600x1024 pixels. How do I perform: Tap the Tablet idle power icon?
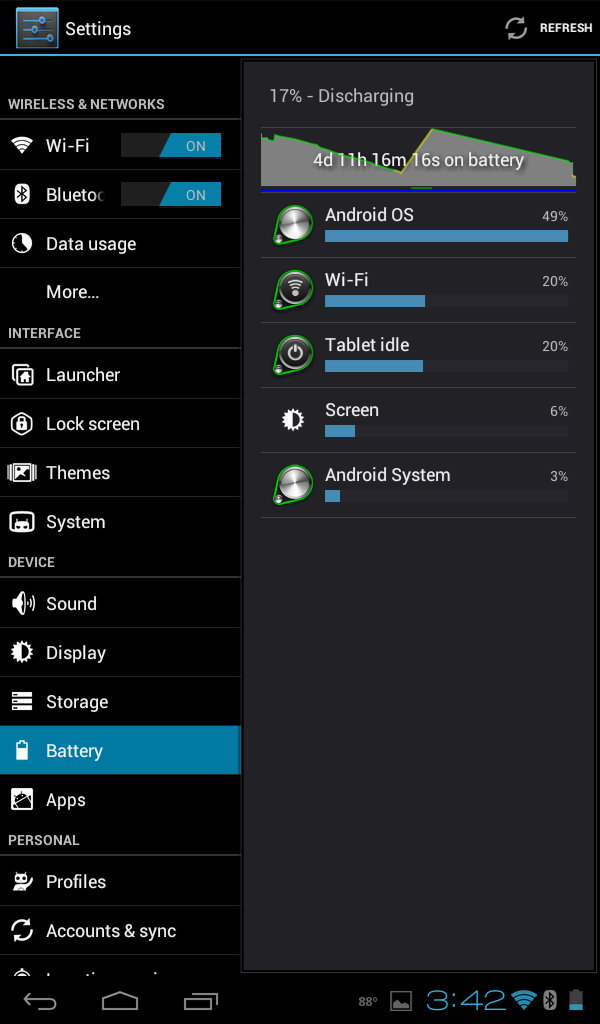point(293,355)
